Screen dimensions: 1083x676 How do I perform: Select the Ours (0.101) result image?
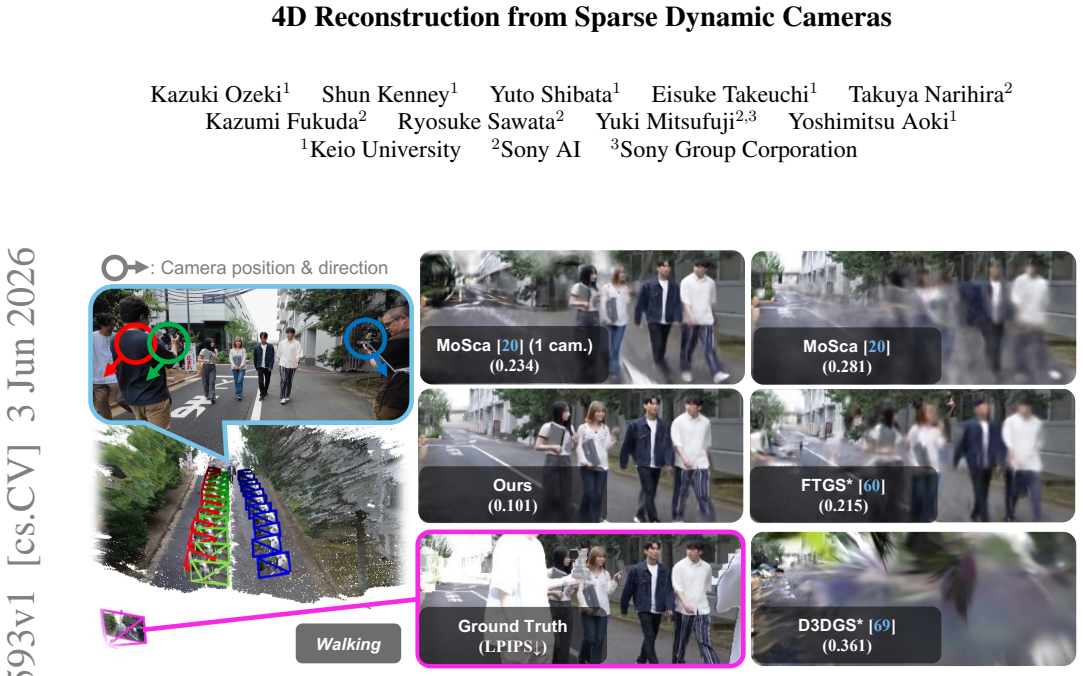click(x=581, y=456)
